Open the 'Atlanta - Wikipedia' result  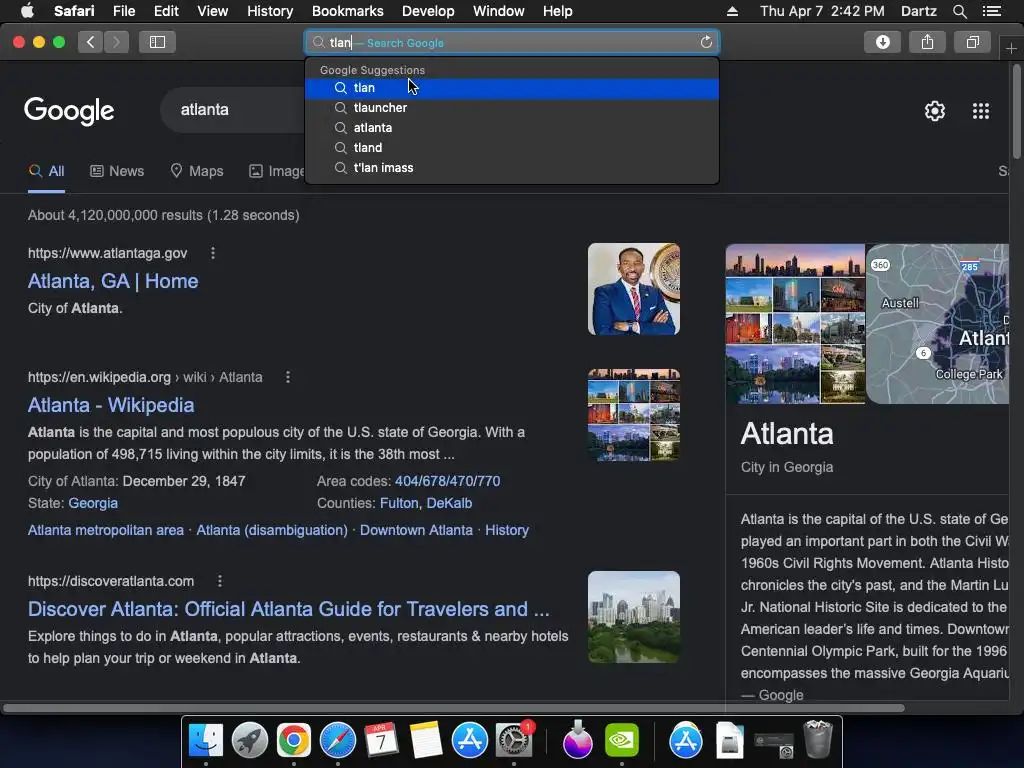click(111, 405)
